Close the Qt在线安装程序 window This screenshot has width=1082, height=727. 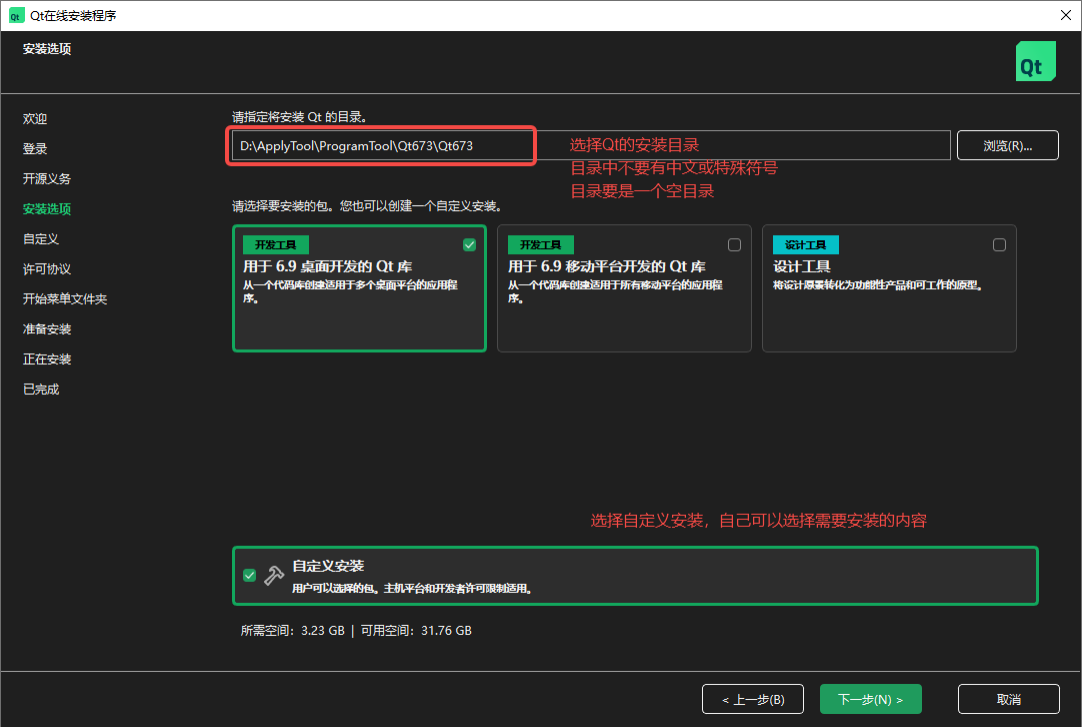click(1065, 15)
